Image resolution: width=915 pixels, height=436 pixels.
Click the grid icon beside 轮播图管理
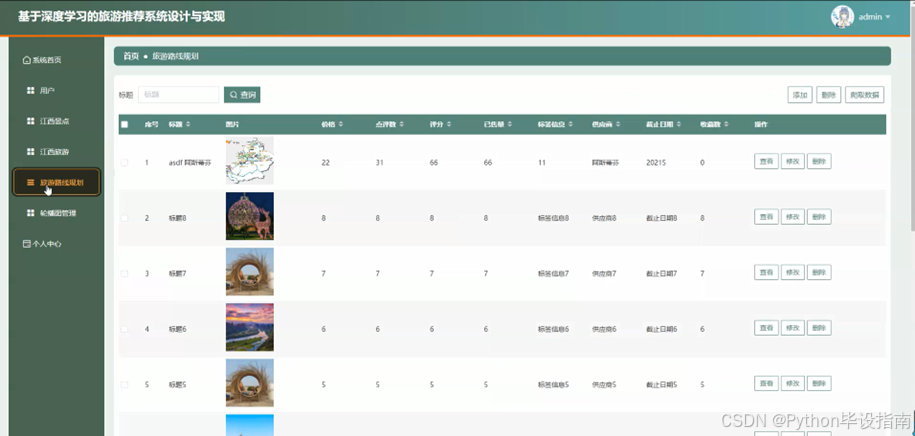click(30, 213)
